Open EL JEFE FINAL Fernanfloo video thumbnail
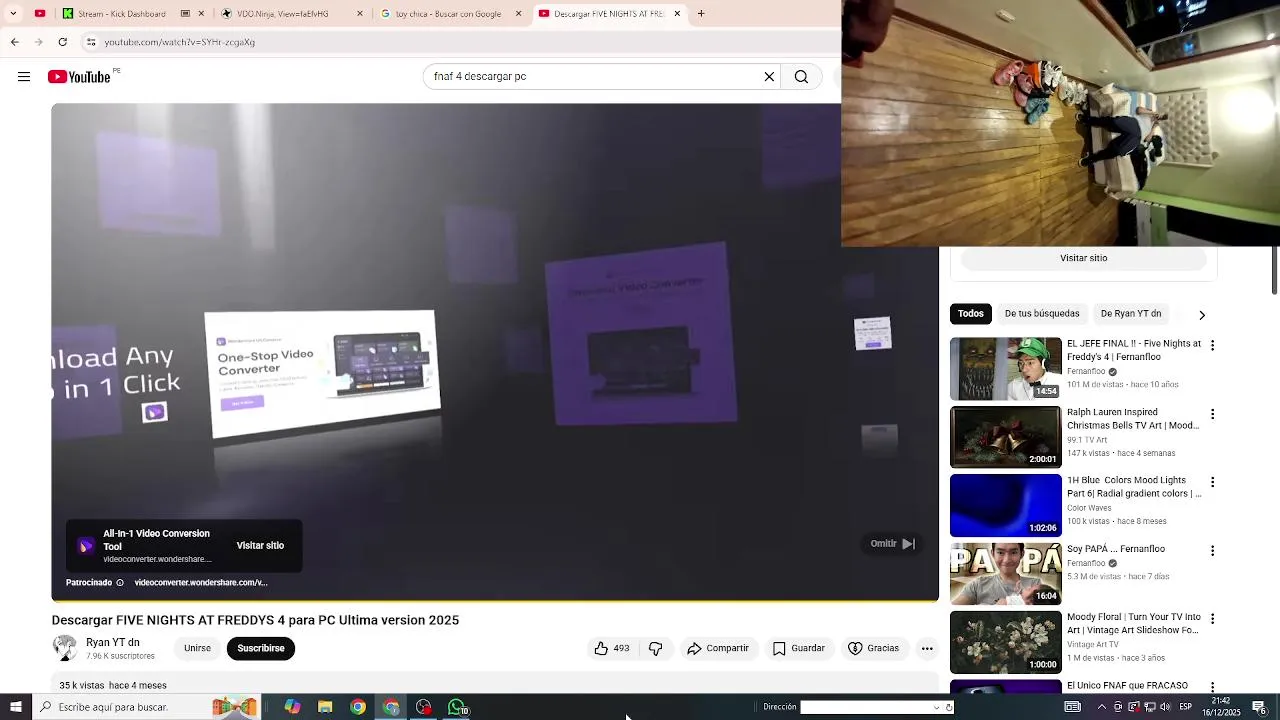1280x720 pixels. tap(1006, 369)
